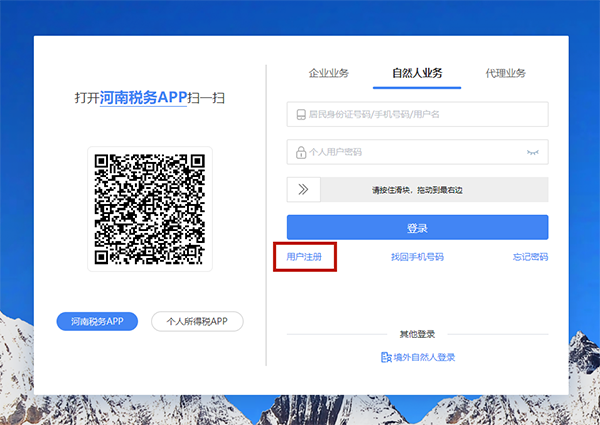The image size is (600, 425).
Task: Click the 请按住滑块 slider track
Action: tap(417, 189)
